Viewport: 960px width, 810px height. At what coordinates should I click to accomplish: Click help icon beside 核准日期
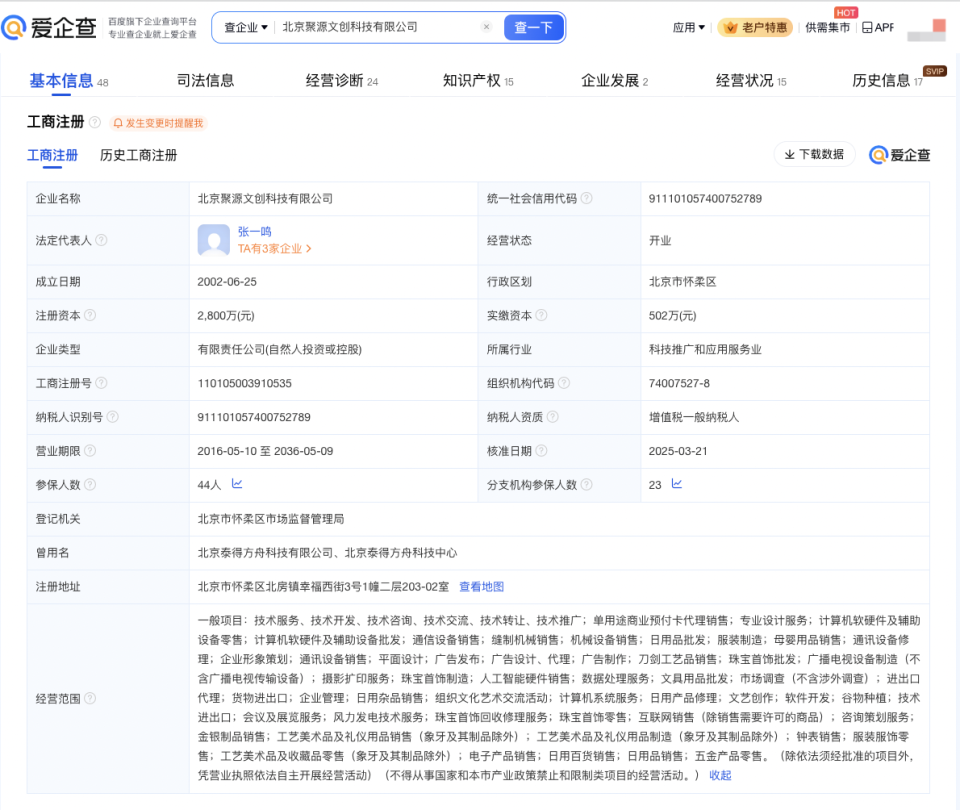(x=541, y=451)
